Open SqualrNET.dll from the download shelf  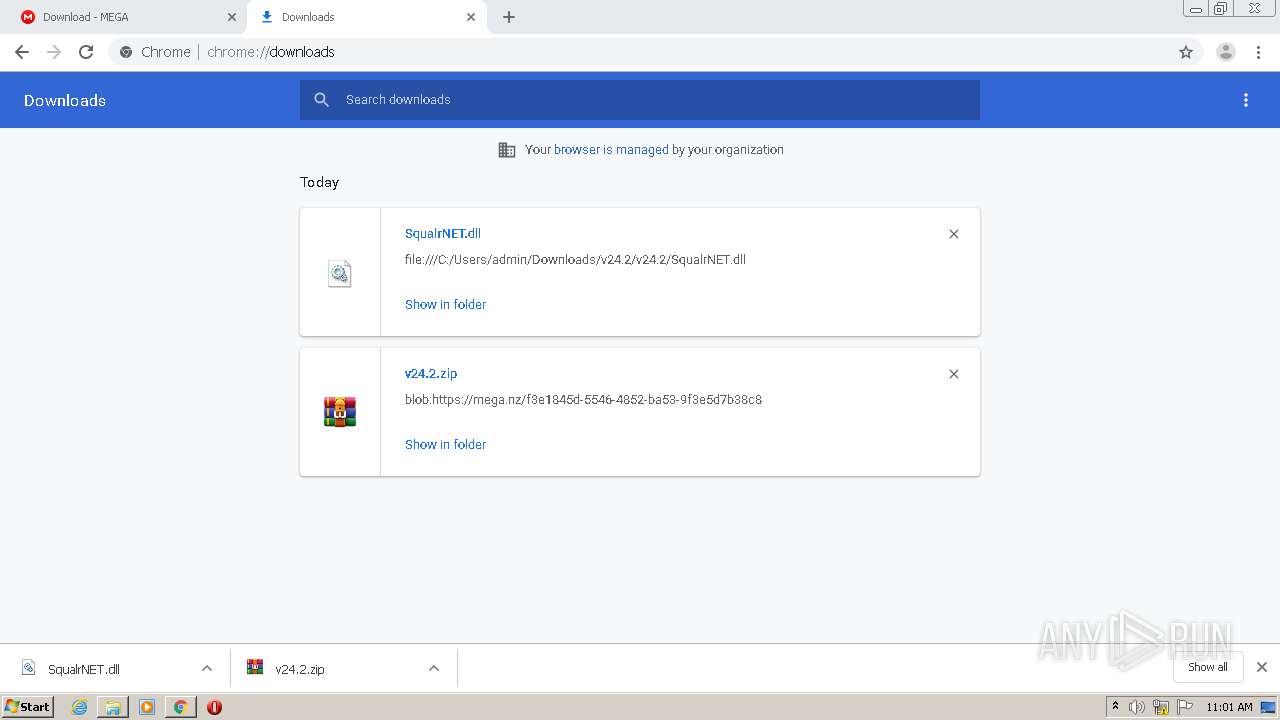84,669
